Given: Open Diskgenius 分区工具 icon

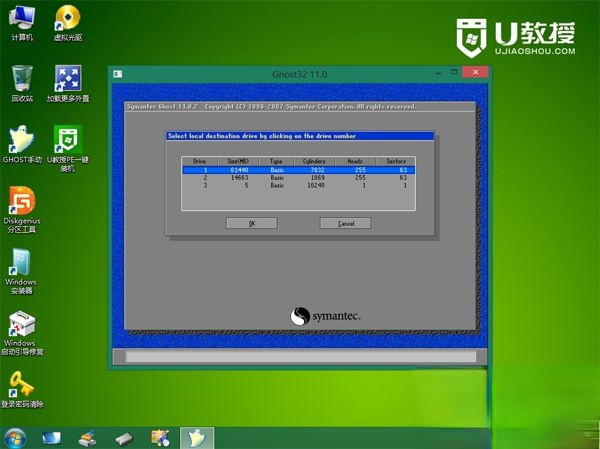Looking at the screenshot, I should 22,210.
